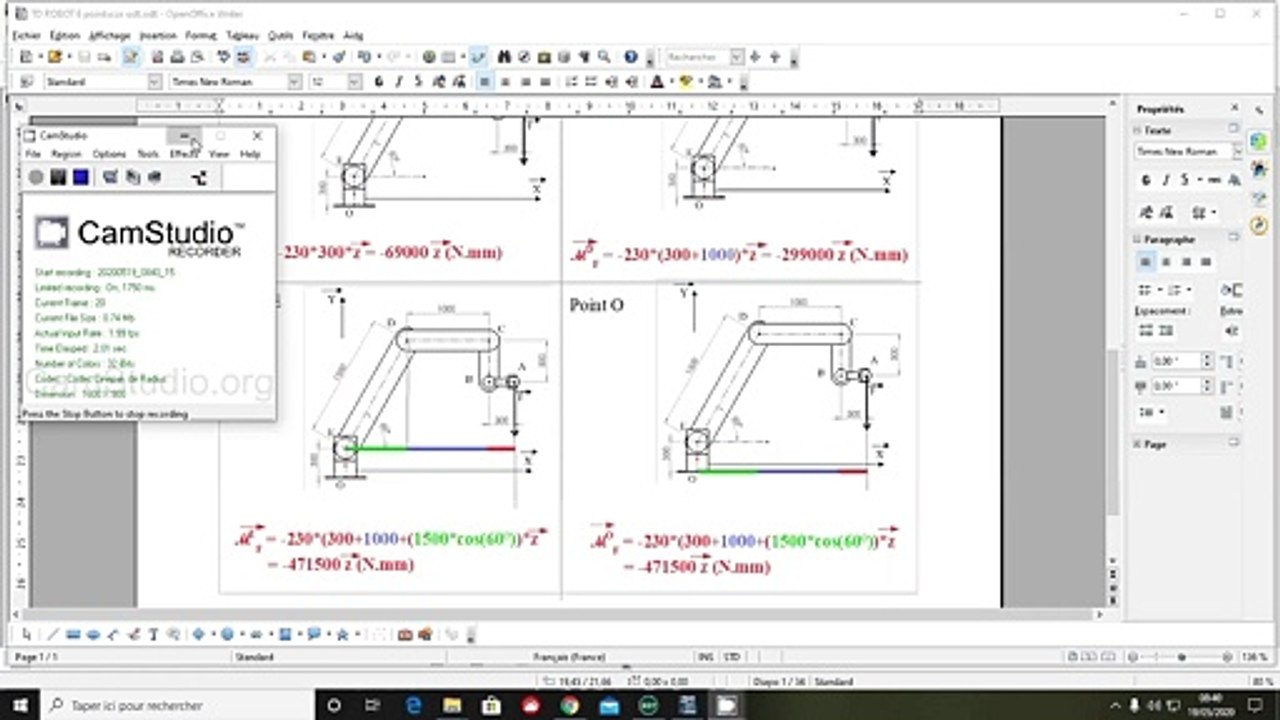Click the highlighting color icon in formatting toolbar
Image resolution: width=1280 pixels, height=720 pixels.
(686, 82)
